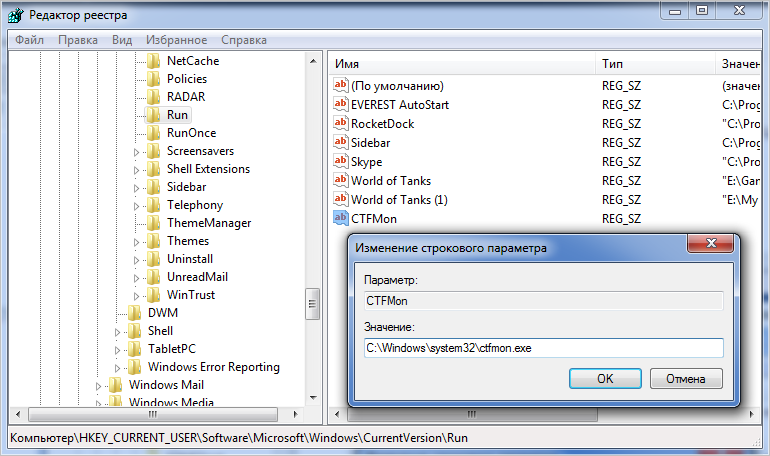Click the Uninstall folder icon

pos(154,259)
